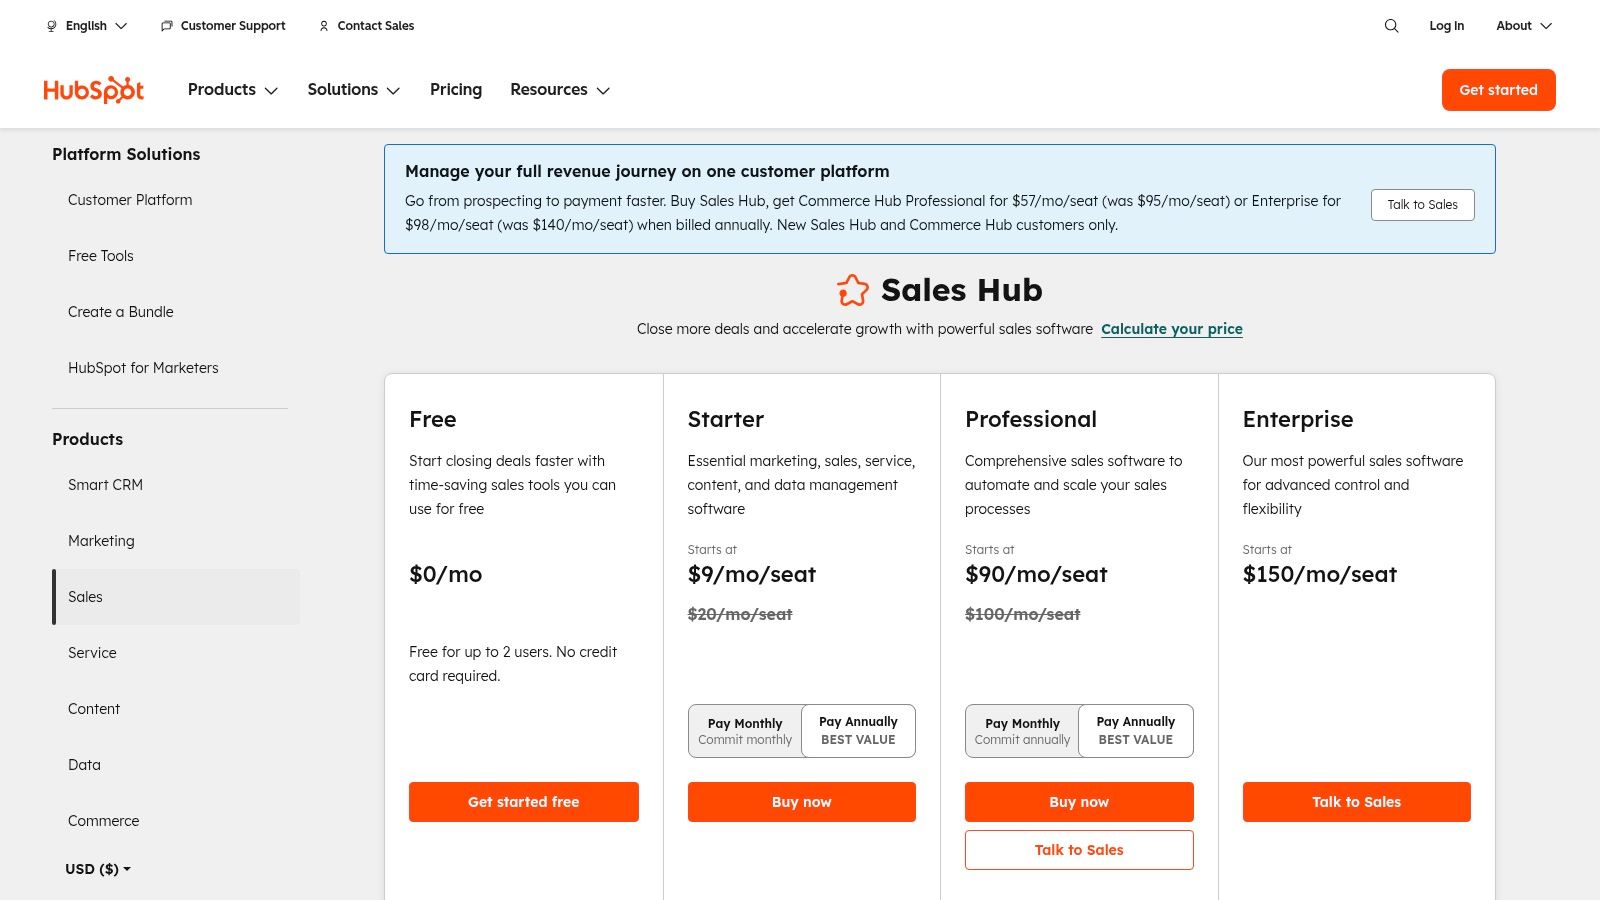This screenshot has width=1600, height=900.
Task: Click Get started free for the Free plan
Action: (523, 801)
